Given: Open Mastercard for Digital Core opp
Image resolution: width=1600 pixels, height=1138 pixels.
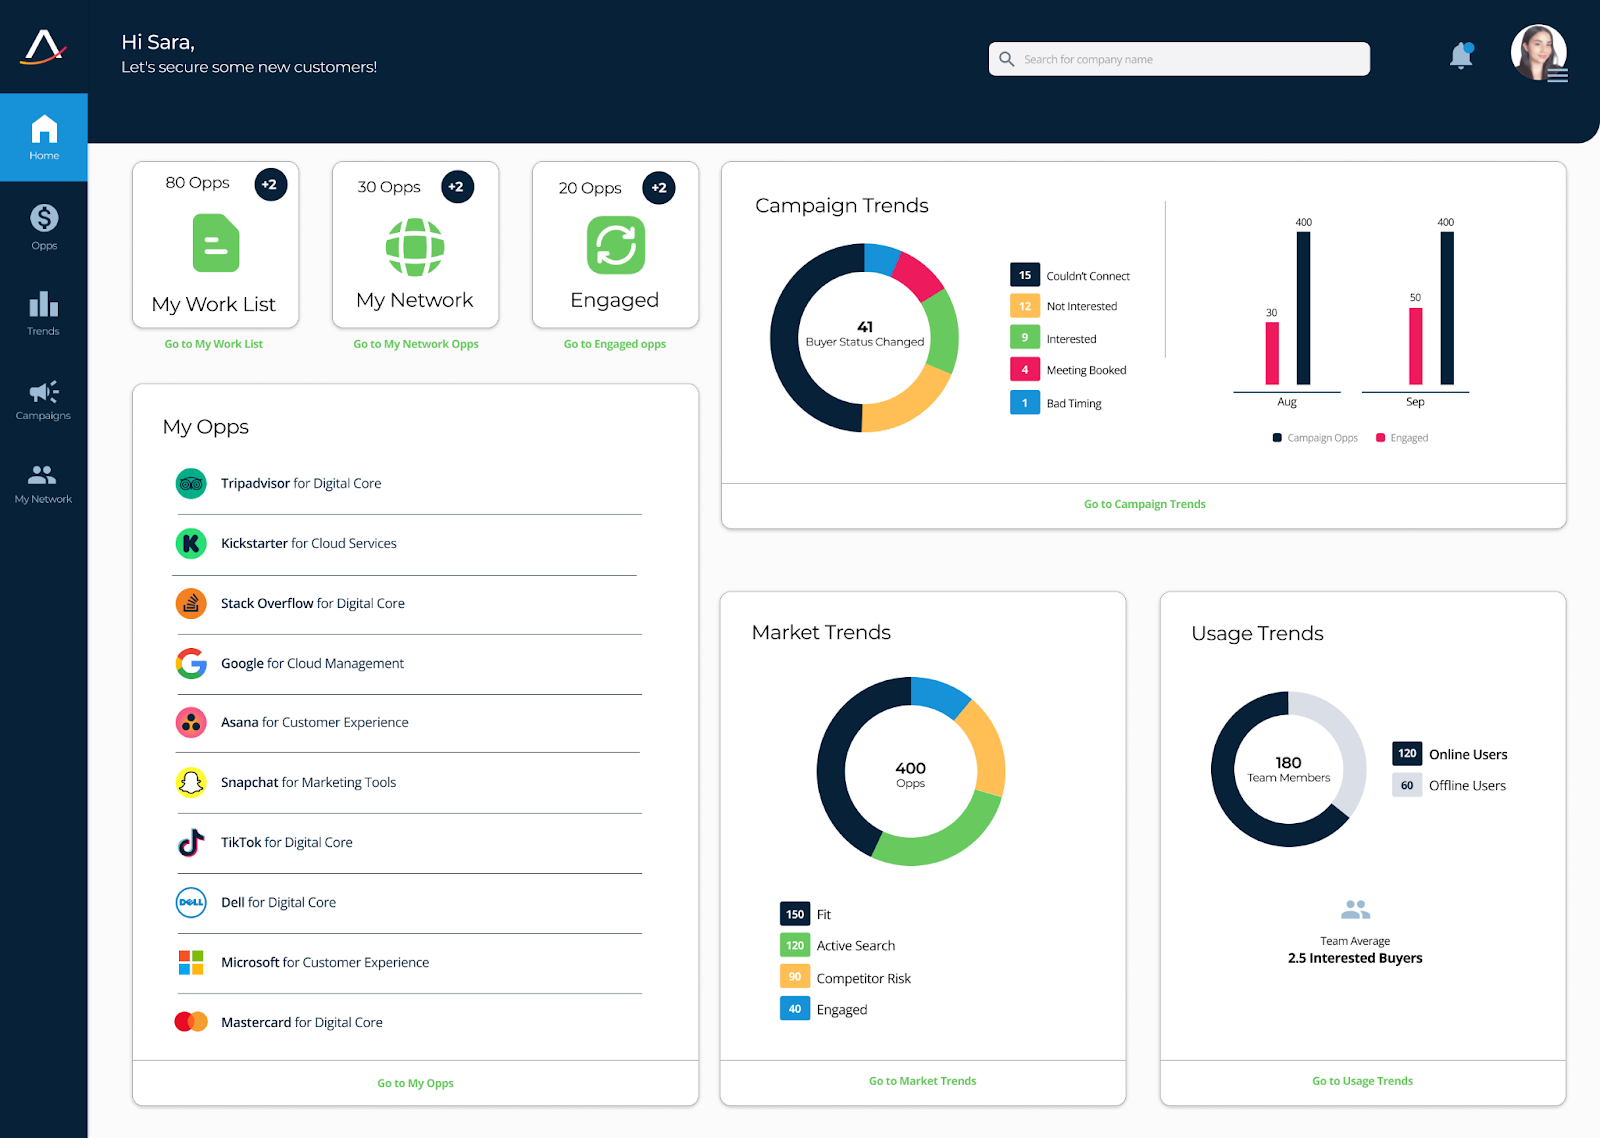Looking at the screenshot, I should [302, 1022].
